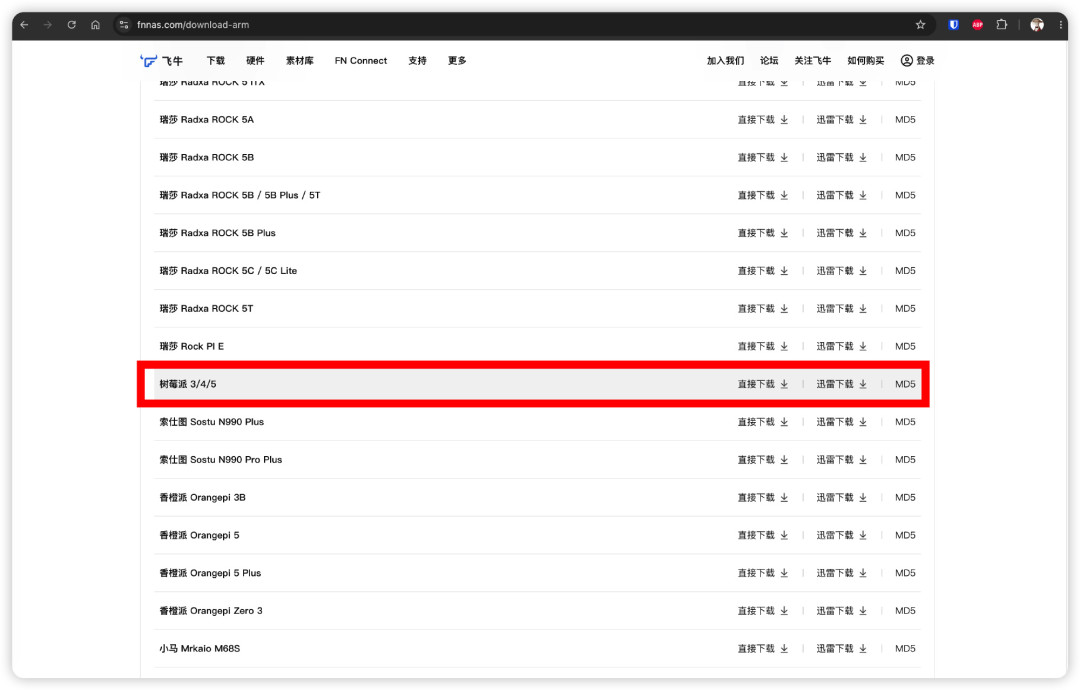Click 迅雷下载 for ROCK 5B / 5B Plus / 5T

tap(842, 196)
